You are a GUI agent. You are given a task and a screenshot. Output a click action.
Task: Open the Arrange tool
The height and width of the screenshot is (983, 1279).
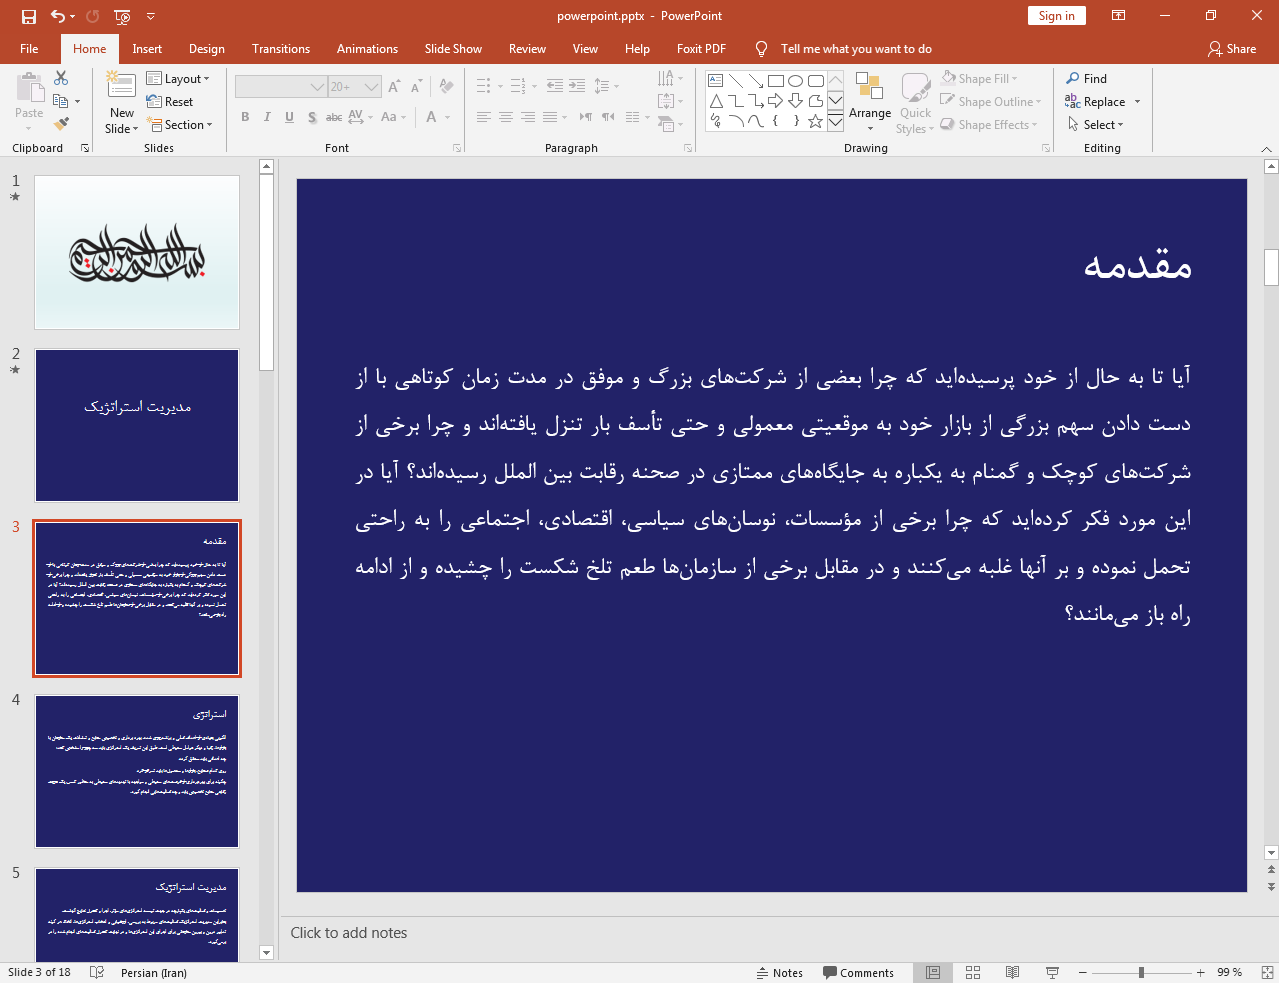click(x=869, y=102)
